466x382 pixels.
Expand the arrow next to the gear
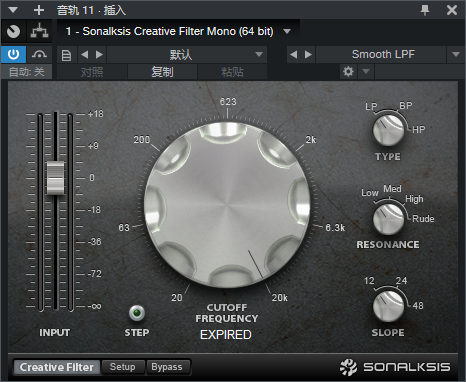(366, 72)
